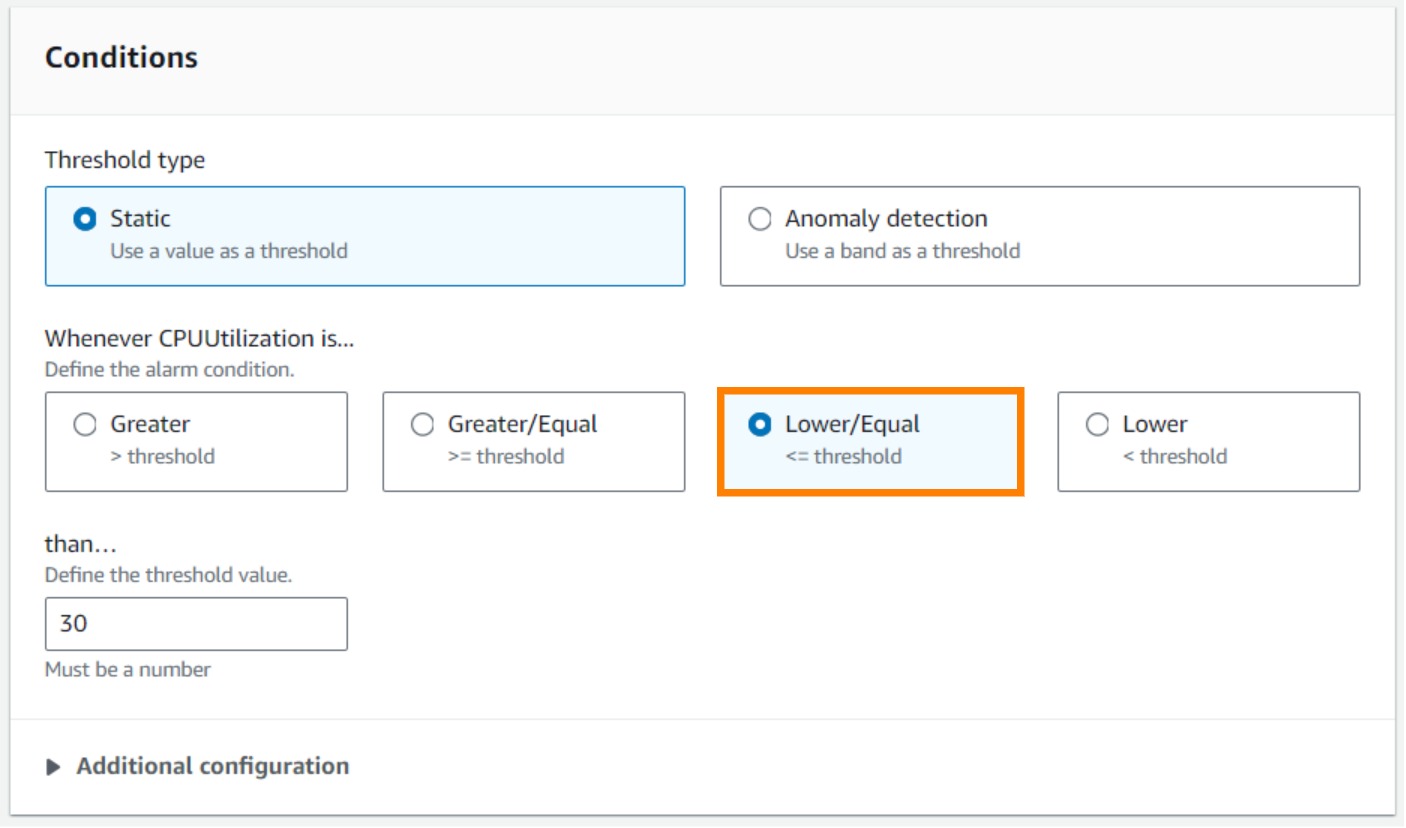The image size is (1406, 828).
Task: Click the Conditions section heading
Action: coord(121,58)
